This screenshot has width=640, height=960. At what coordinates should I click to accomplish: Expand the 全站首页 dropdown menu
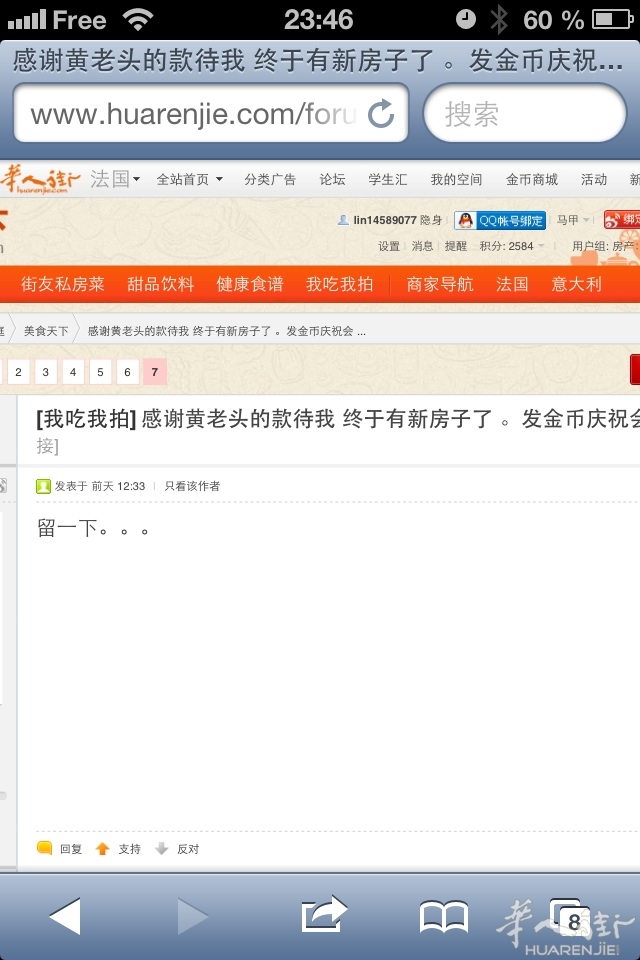(x=189, y=180)
